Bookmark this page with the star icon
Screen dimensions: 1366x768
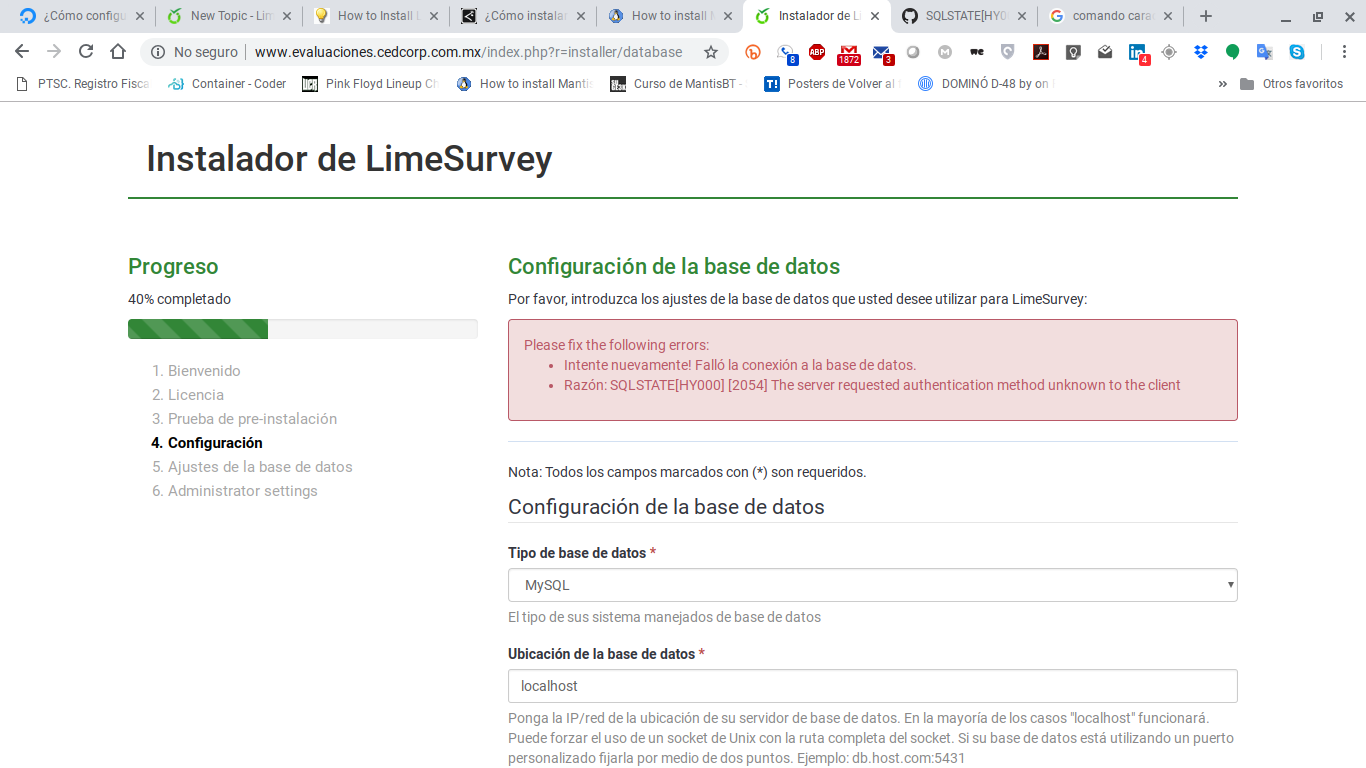pos(711,52)
